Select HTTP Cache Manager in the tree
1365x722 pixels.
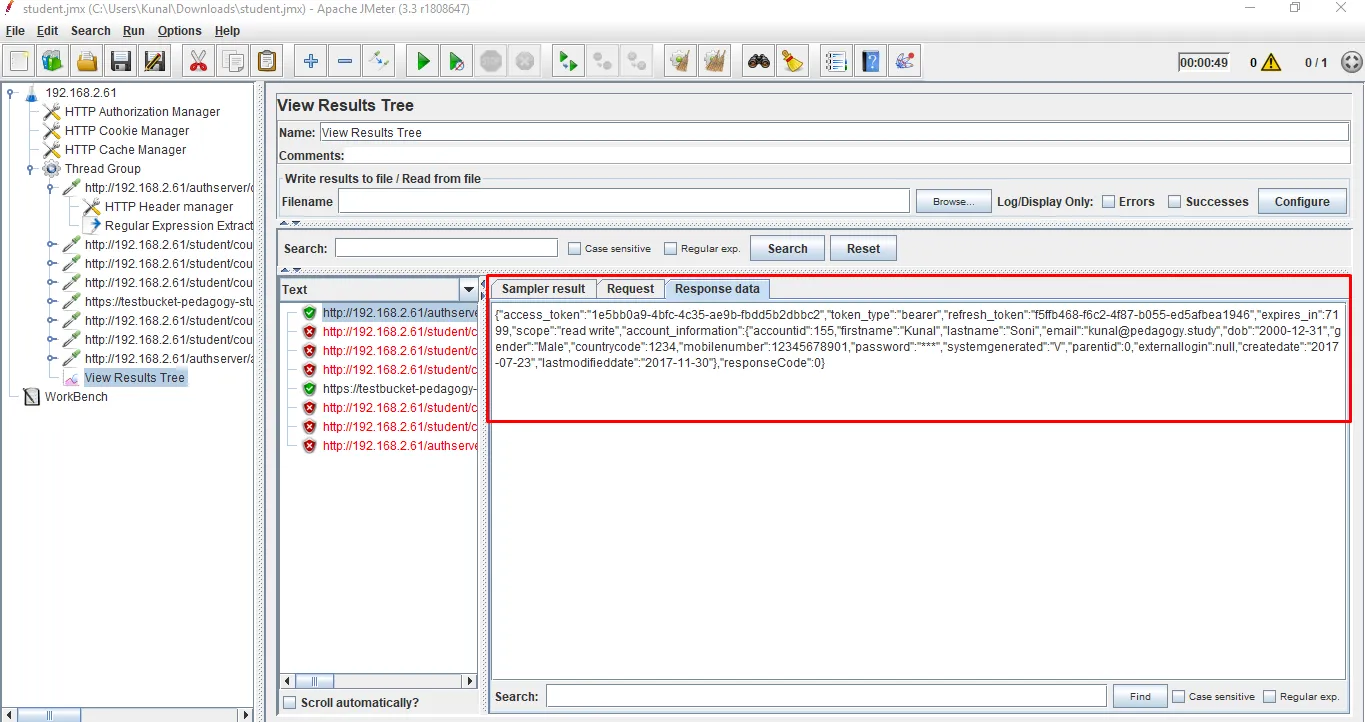pyautogui.click(x=125, y=150)
